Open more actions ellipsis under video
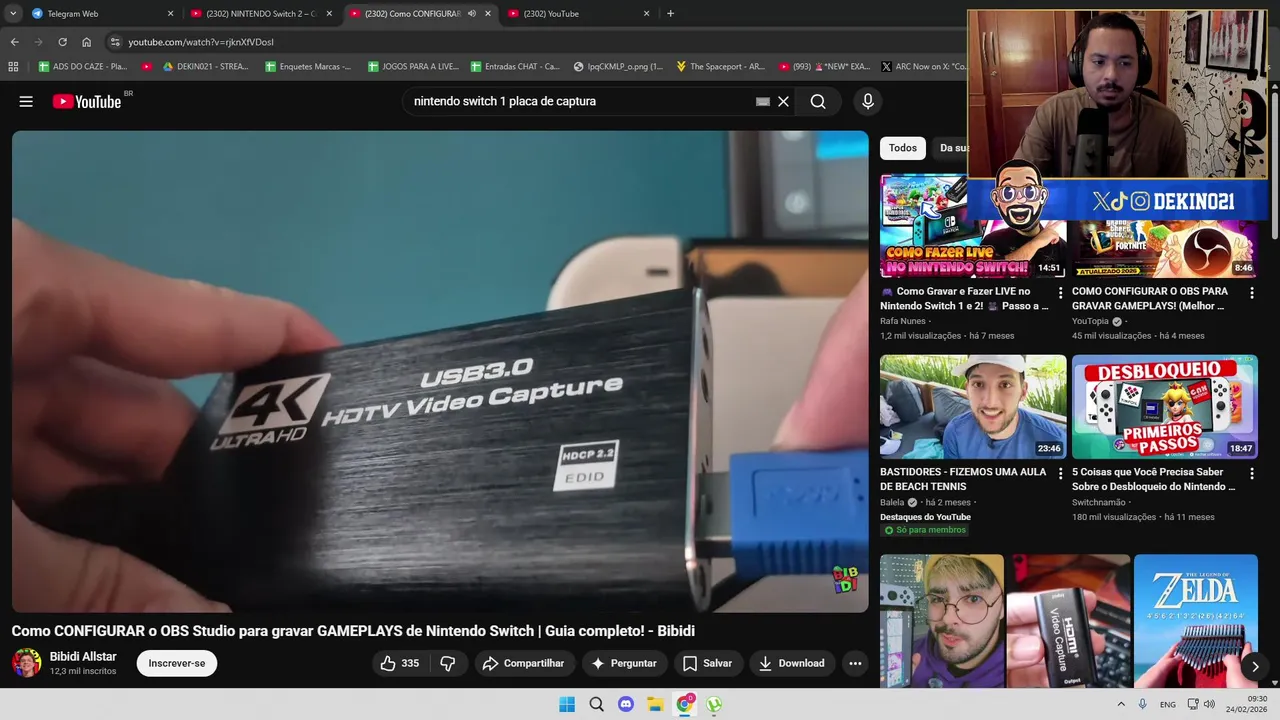The height and width of the screenshot is (720, 1280). point(855,663)
